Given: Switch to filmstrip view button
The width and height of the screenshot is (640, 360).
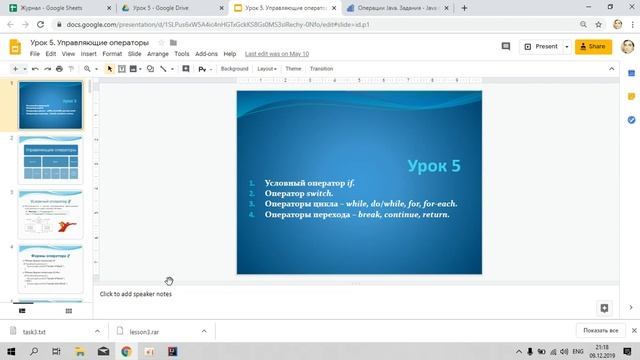Looking at the screenshot, I should click(x=22, y=311).
